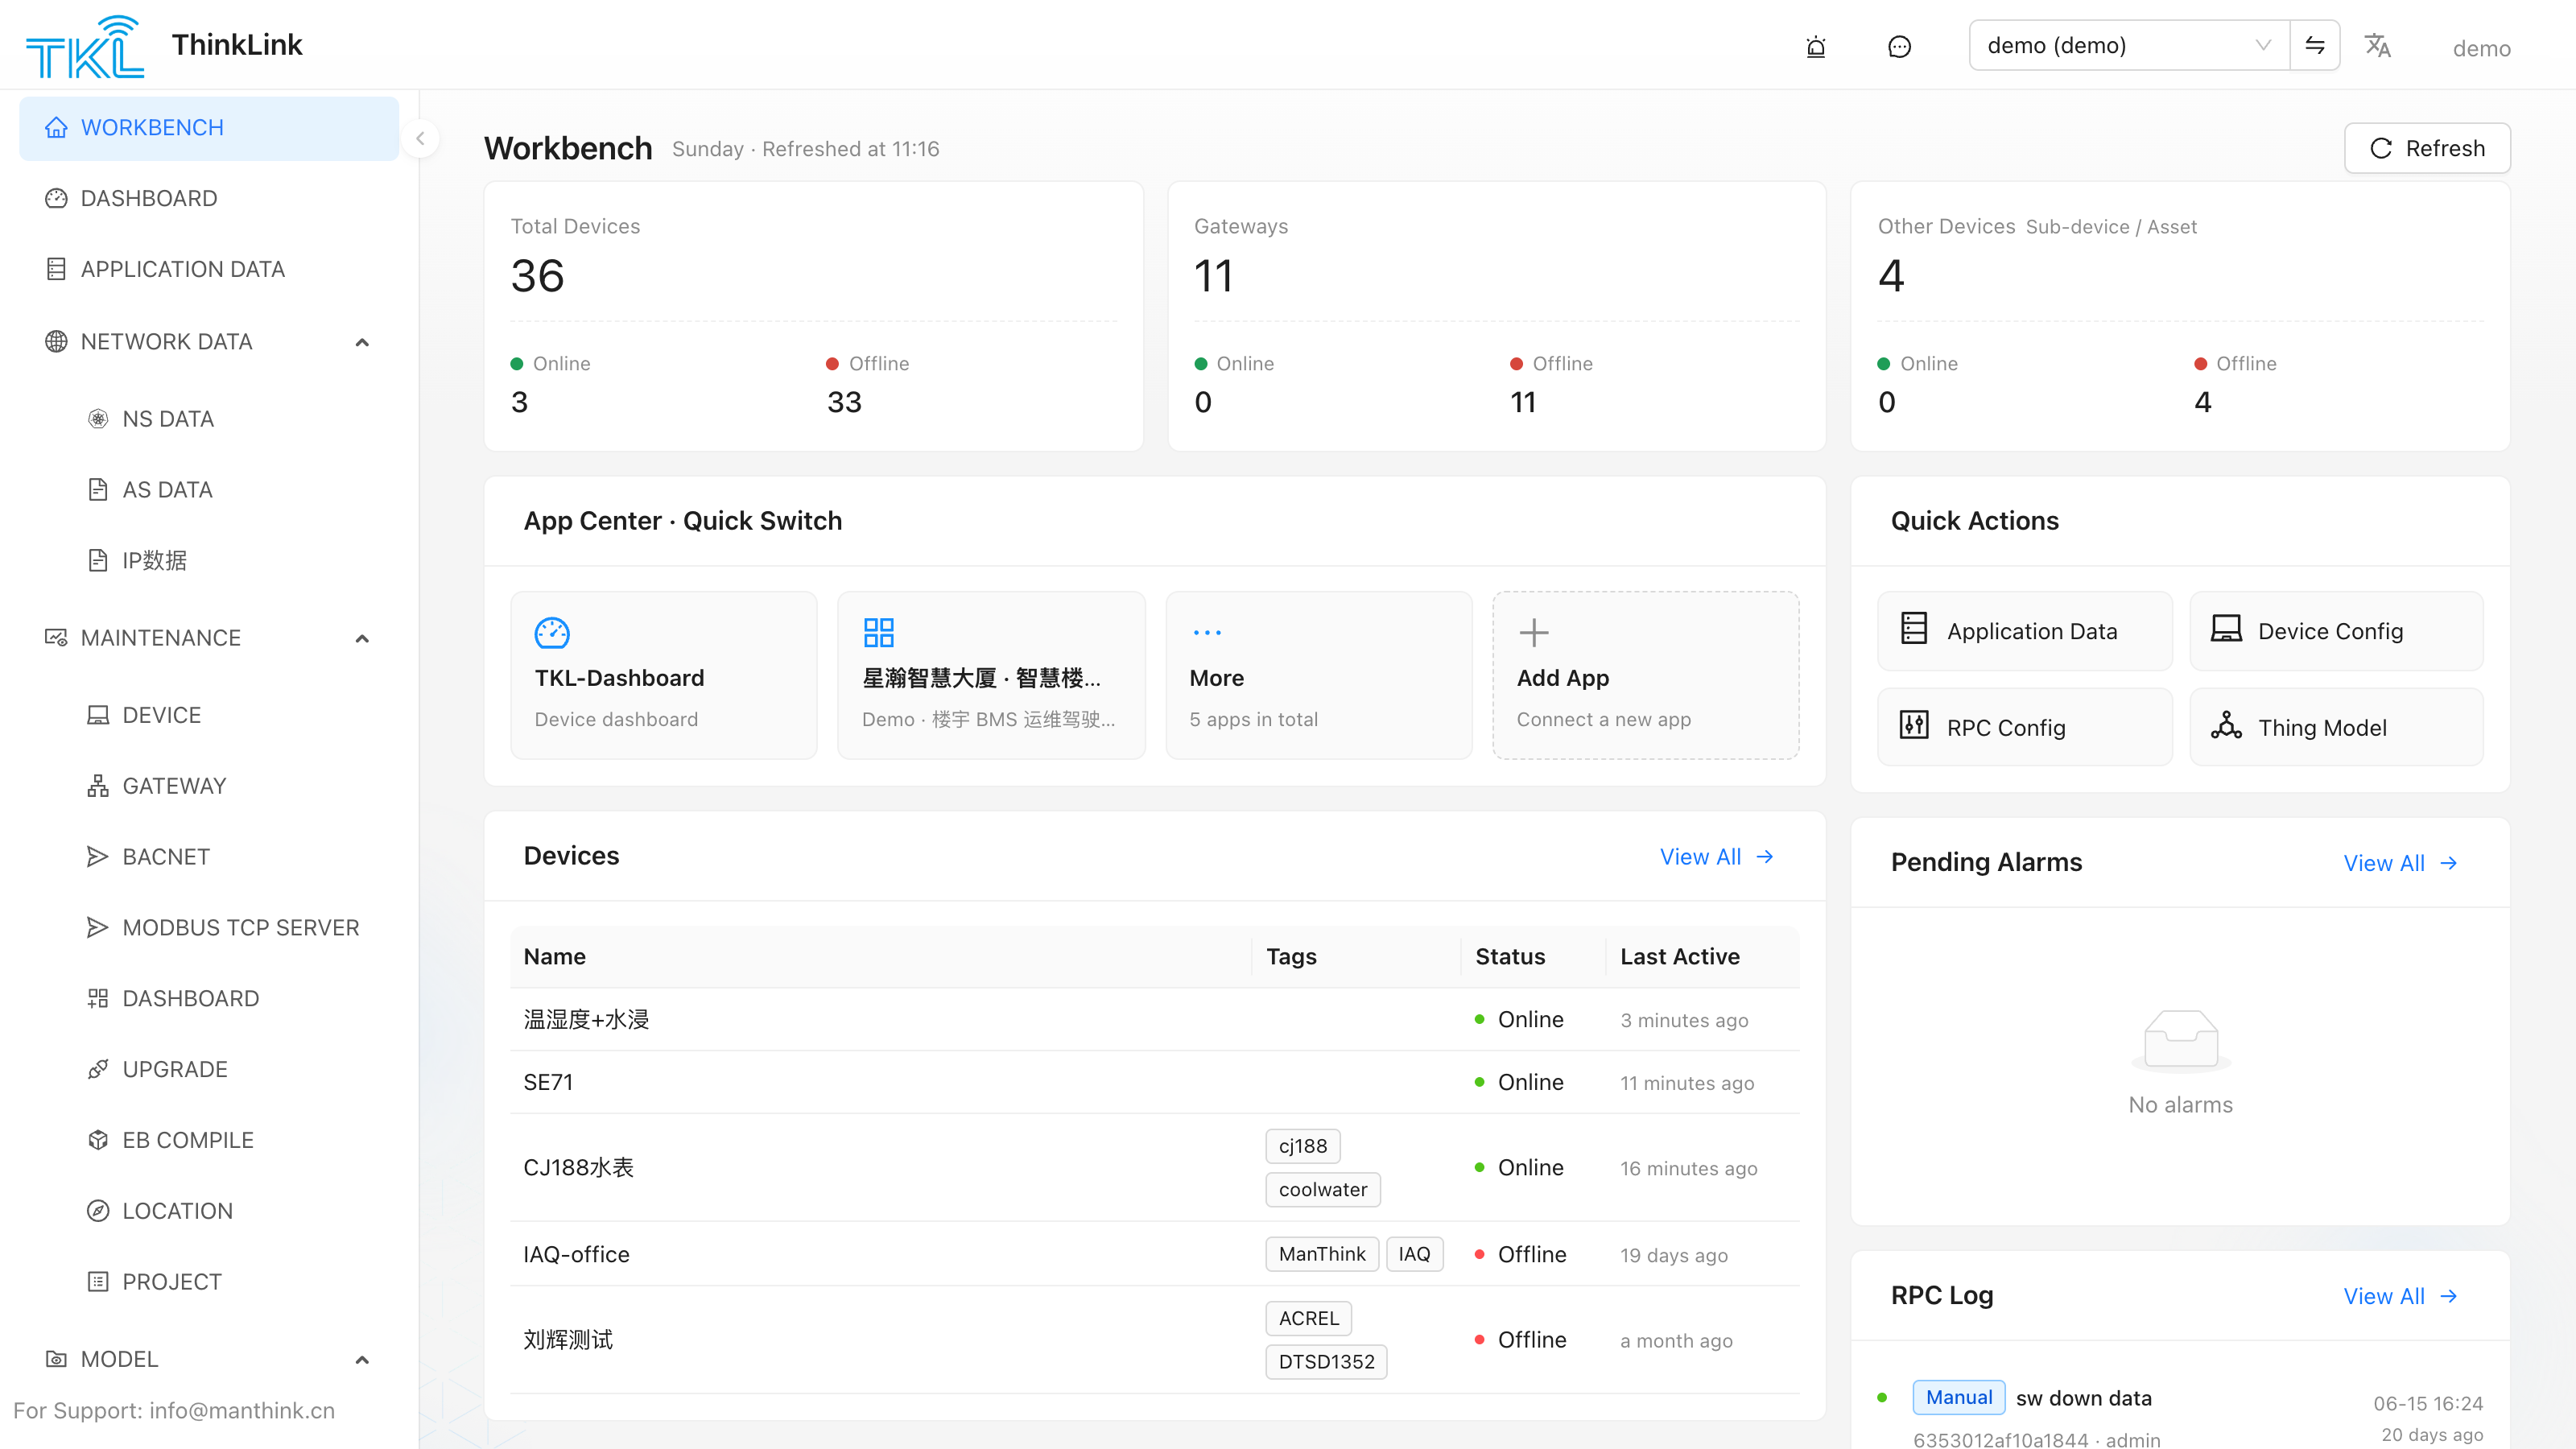
Task: Click the Devices View All arrow icon
Action: [x=1765, y=857]
